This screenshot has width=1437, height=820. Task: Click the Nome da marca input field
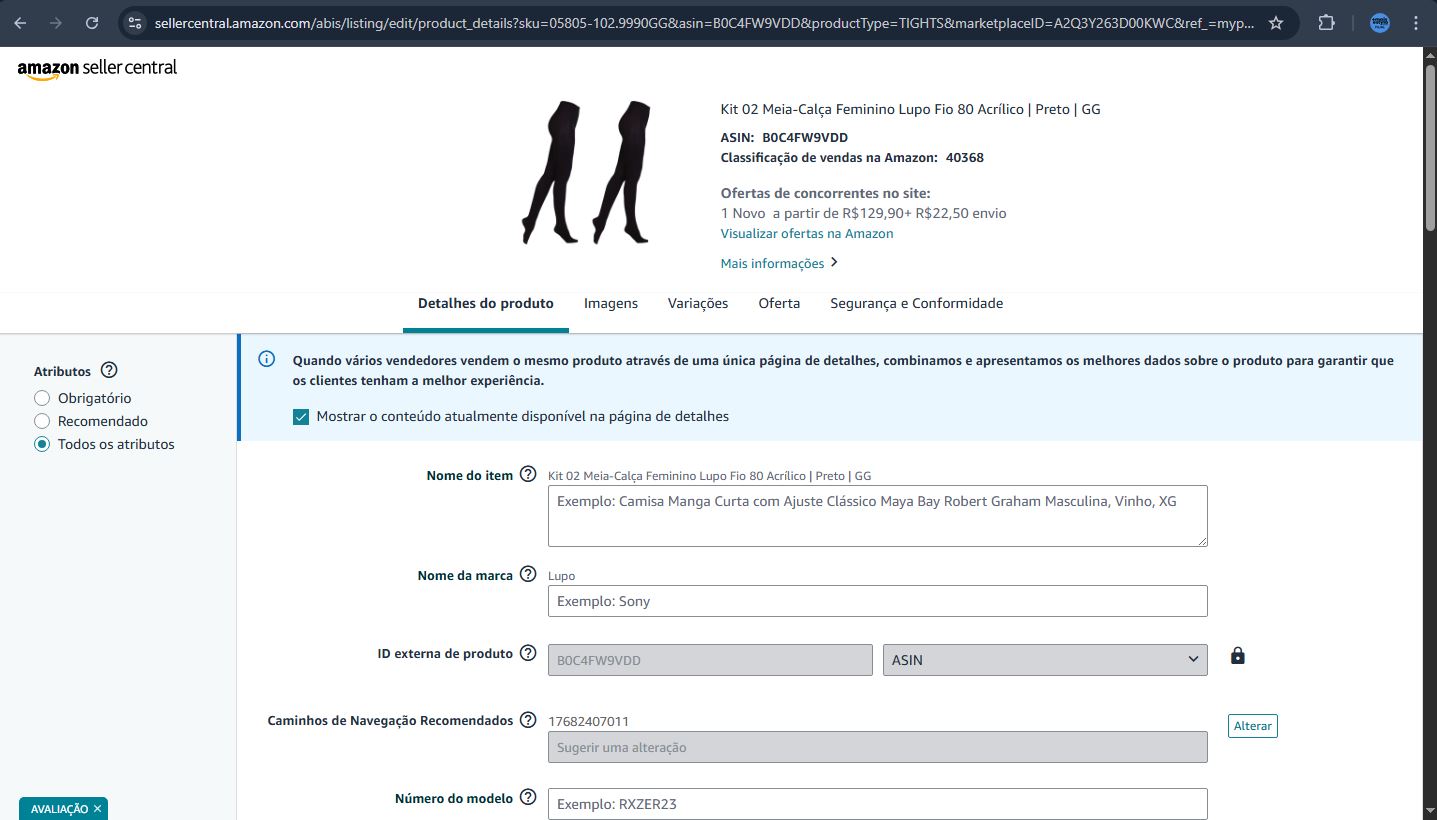(x=878, y=601)
